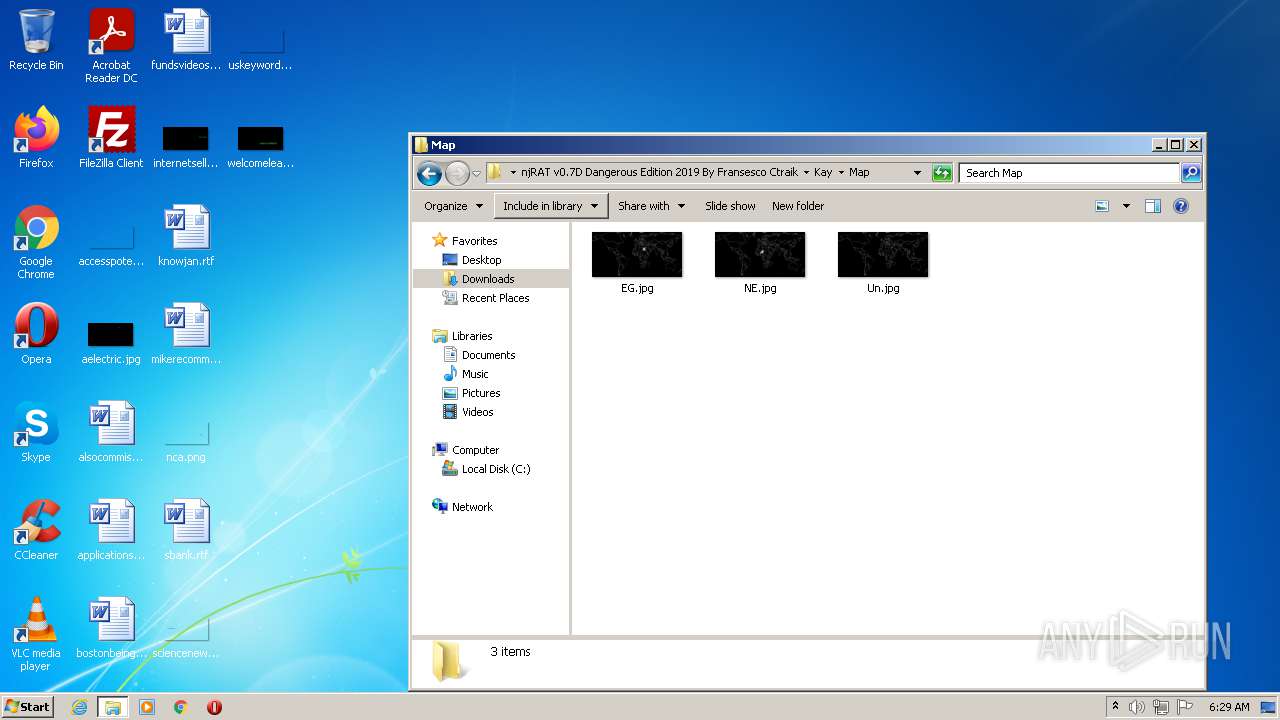The image size is (1280, 720).
Task: Open Include in library dropdown
Action: point(551,206)
